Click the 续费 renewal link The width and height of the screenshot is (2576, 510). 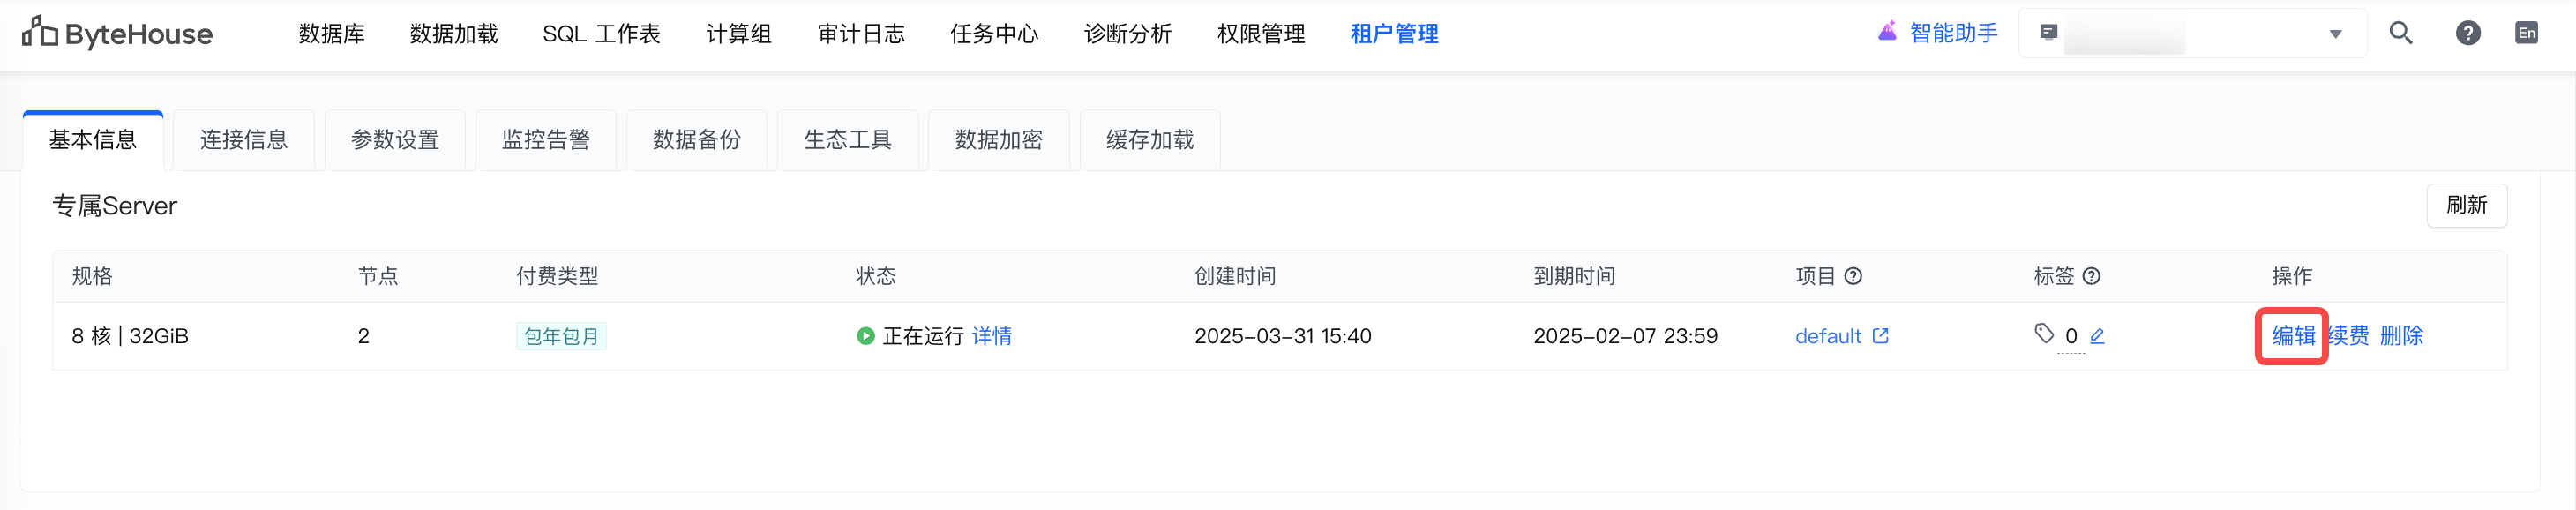(x=2349, y=336)
